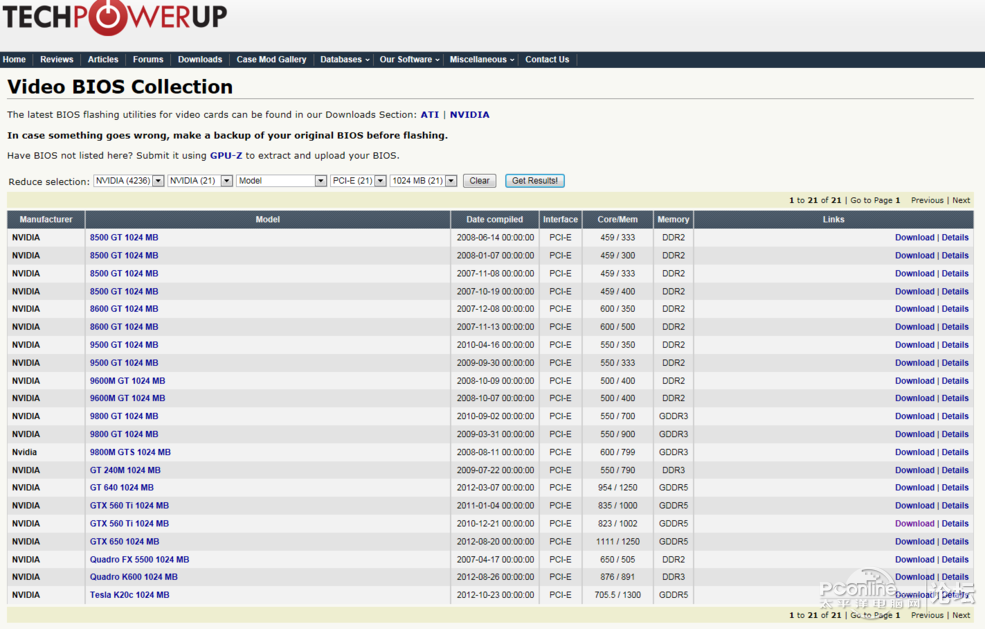Open GTX 560 Ti entry dated 2011-01-04
Image resolution: width=985 pixels, height=629 pixels.
129,506
